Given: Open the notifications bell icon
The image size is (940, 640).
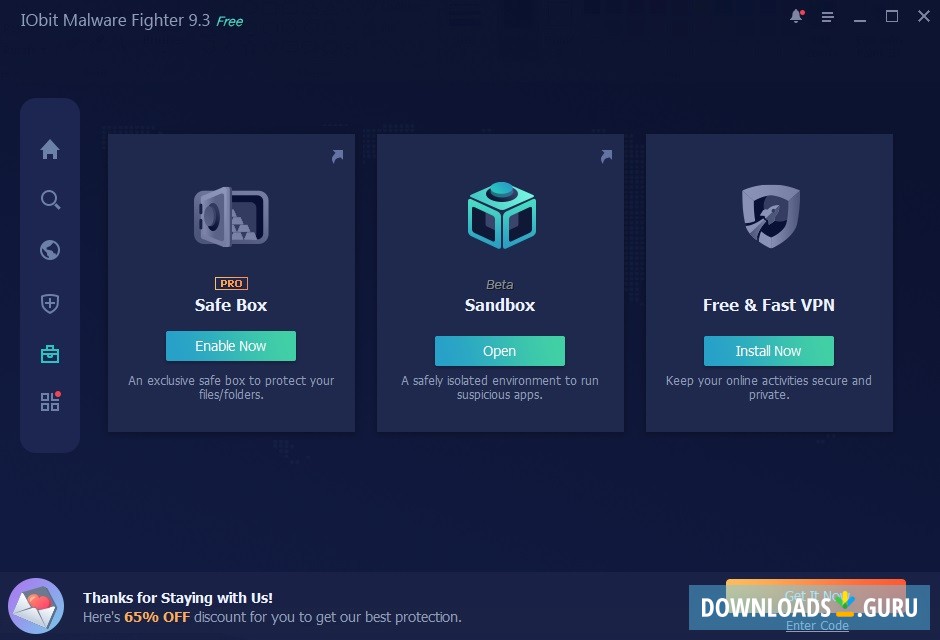Looking at the screenshot, I should [x=796, y=16].
